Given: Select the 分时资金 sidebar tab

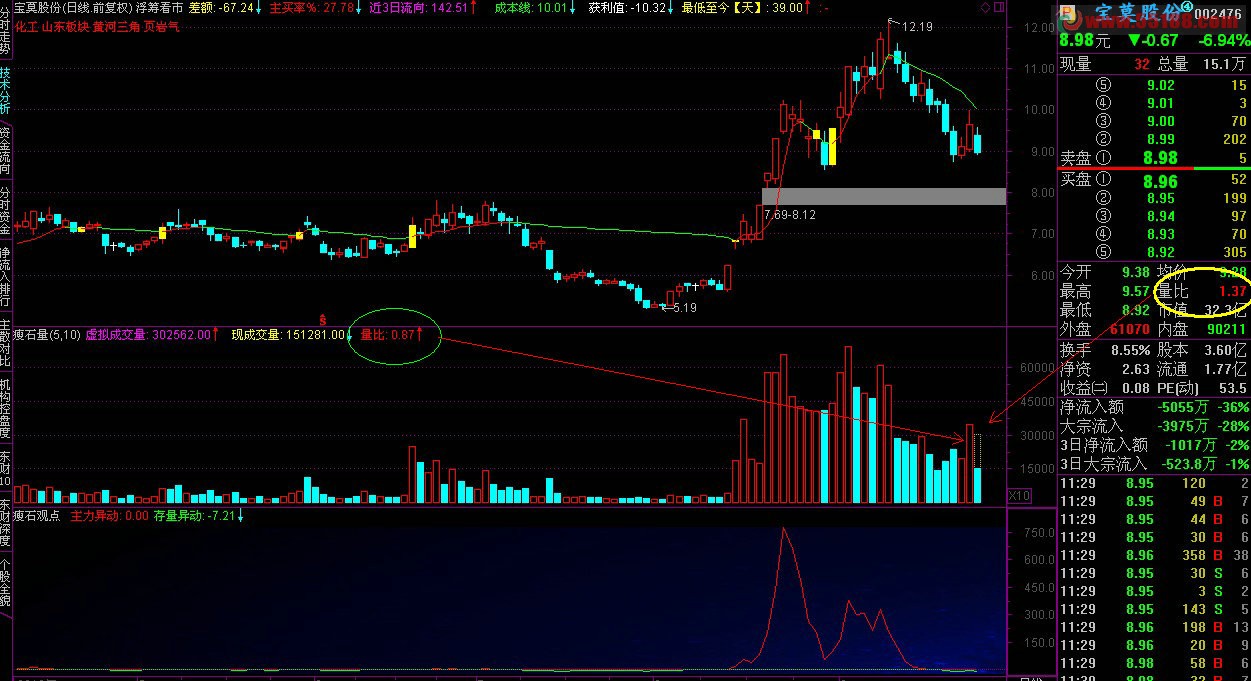Looking at the screenshot, I should pyautogui.click(x=5, y=212).
